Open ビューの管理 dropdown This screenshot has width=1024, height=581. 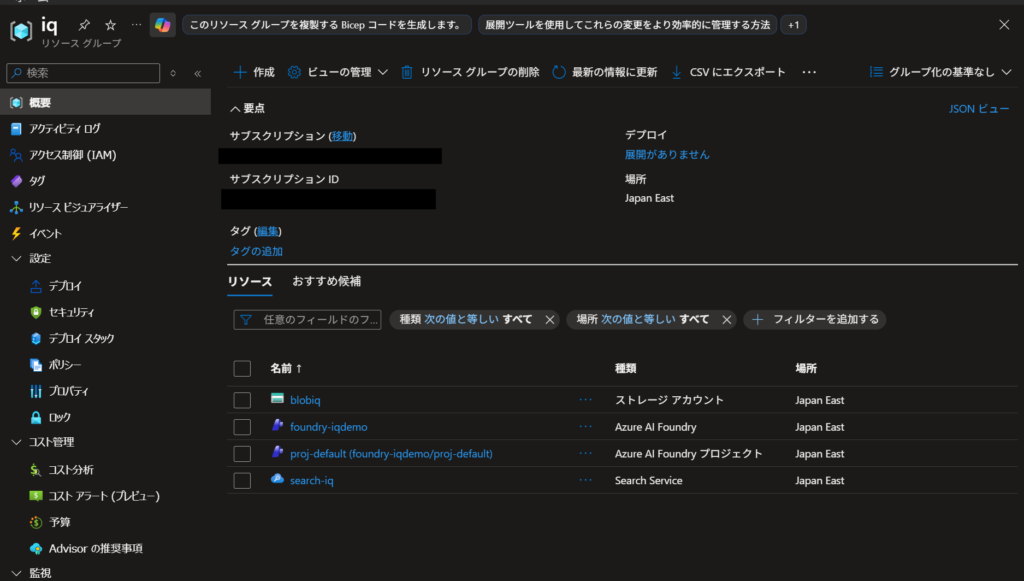coord(337,72)
